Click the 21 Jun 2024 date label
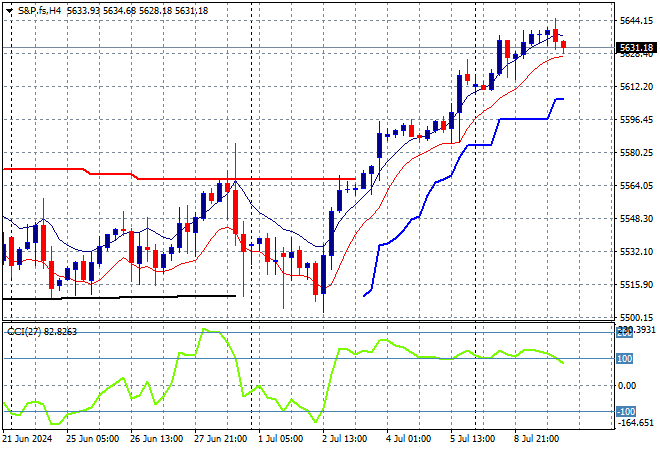 [x=27, y=437]
